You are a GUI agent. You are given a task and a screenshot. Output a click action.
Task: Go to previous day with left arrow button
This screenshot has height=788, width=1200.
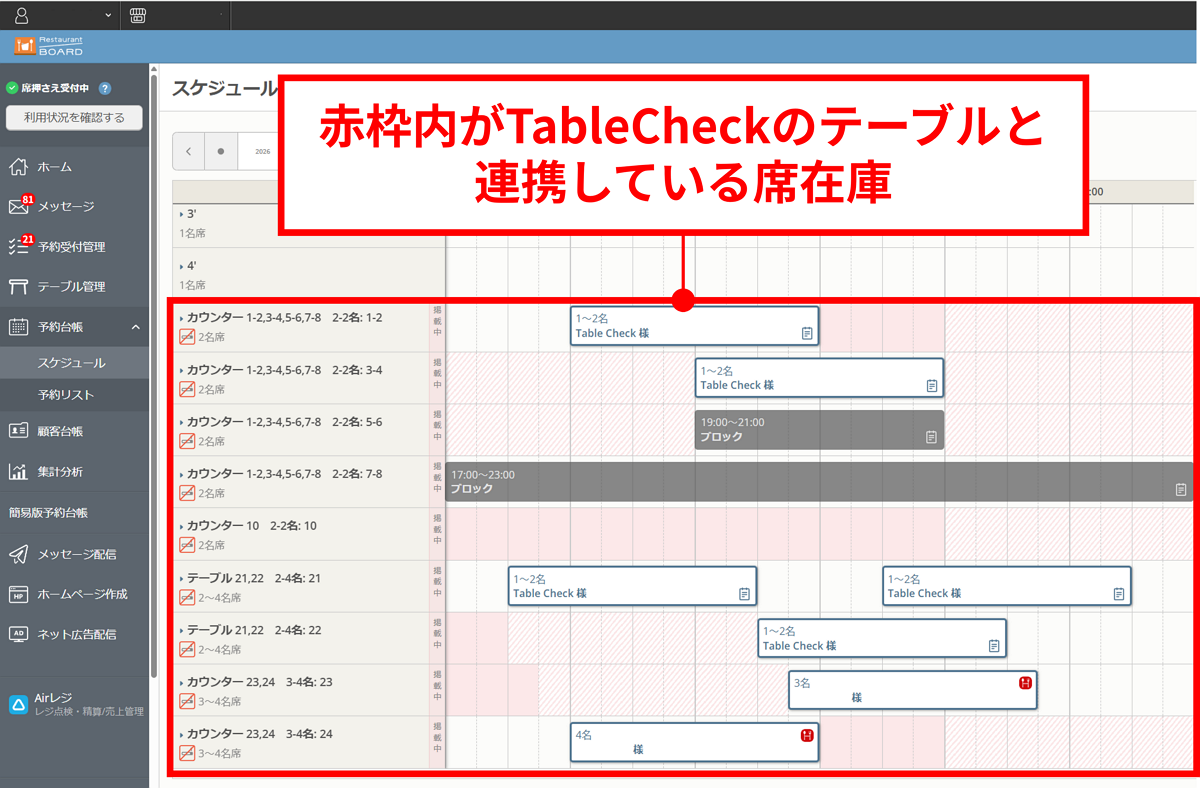coord(188,152)
